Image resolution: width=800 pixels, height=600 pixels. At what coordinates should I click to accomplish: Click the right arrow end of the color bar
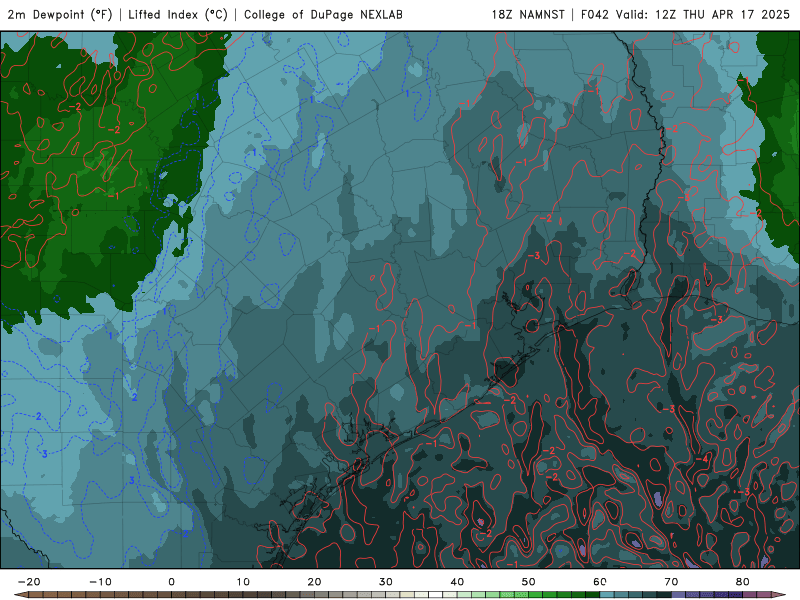(780, 595)
